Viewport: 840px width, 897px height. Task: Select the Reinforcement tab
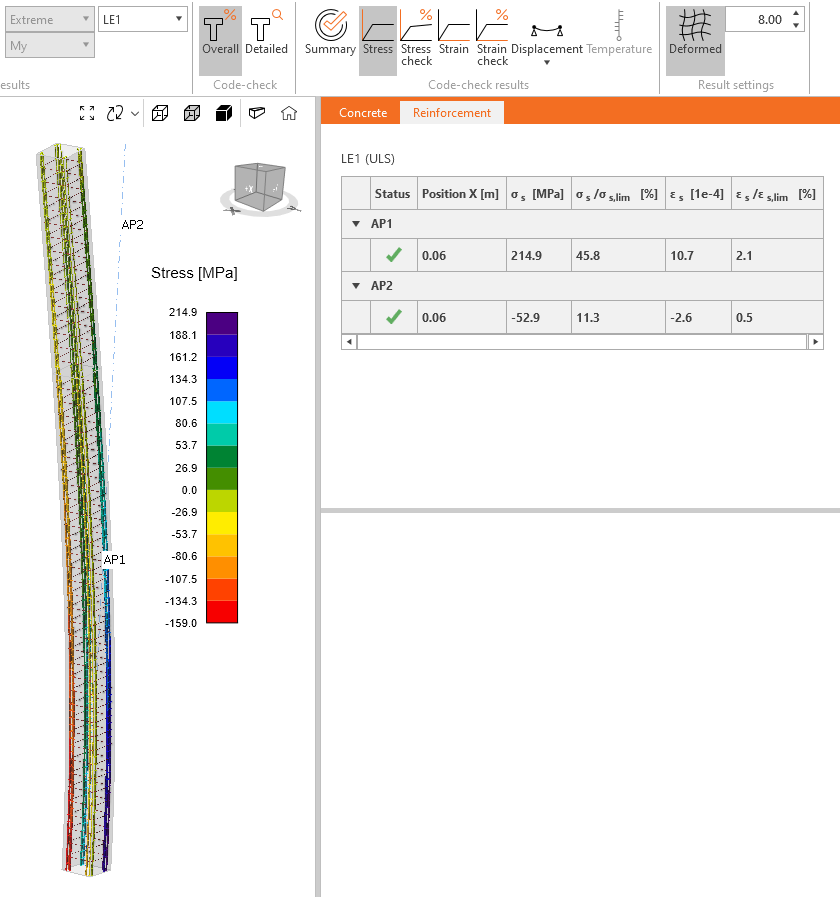tap(452, 113)
